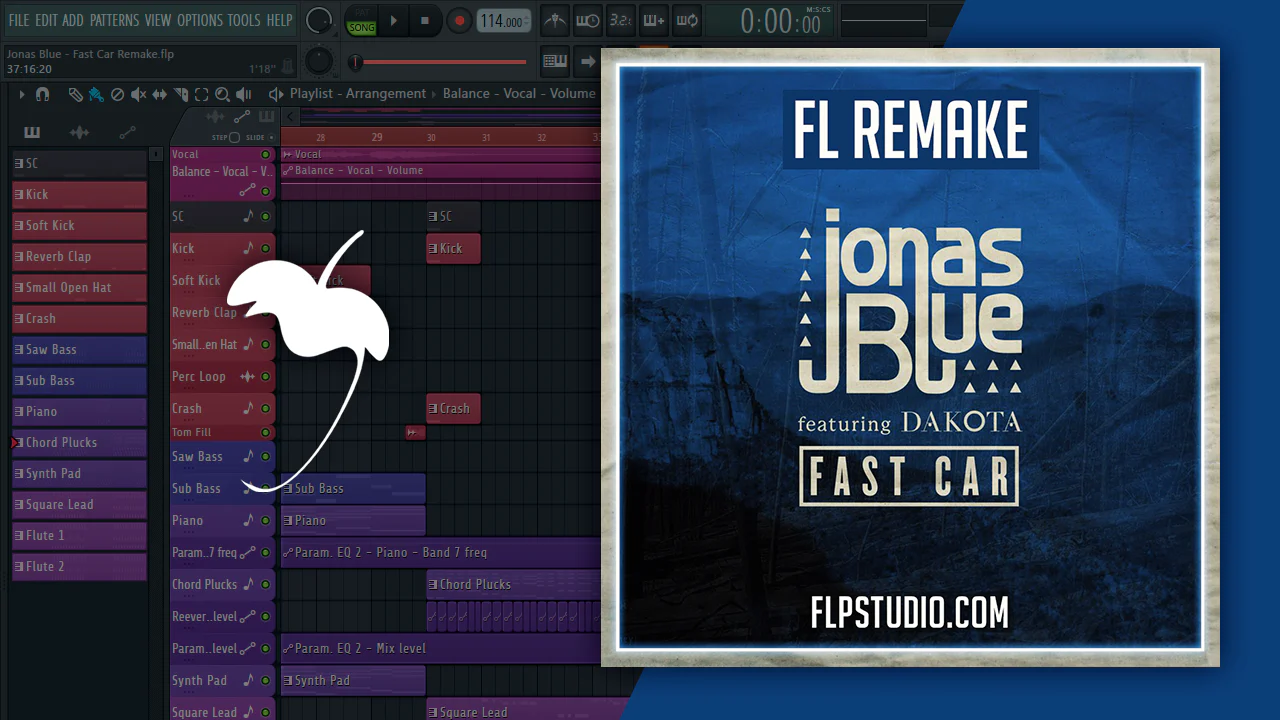
Task: Mute the Synth Pad track green light
Action: pos(266,680)
